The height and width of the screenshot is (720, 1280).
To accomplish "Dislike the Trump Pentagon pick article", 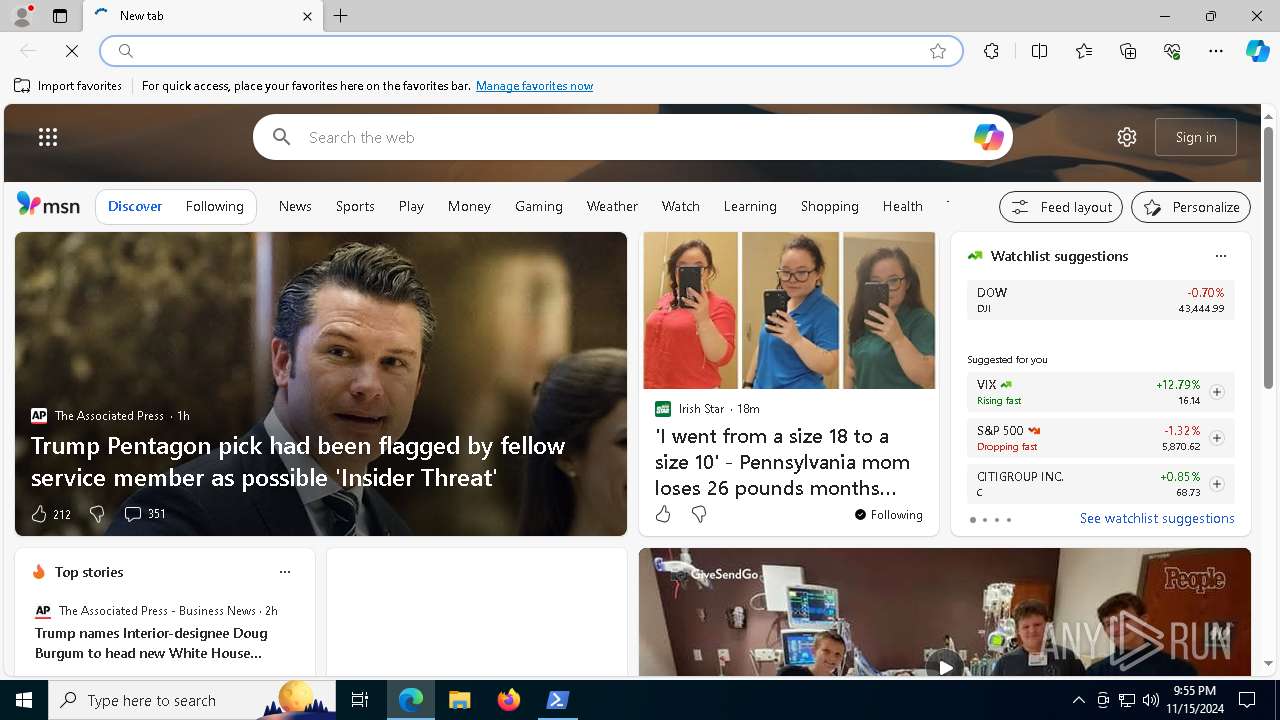I will tap(97, 514).
